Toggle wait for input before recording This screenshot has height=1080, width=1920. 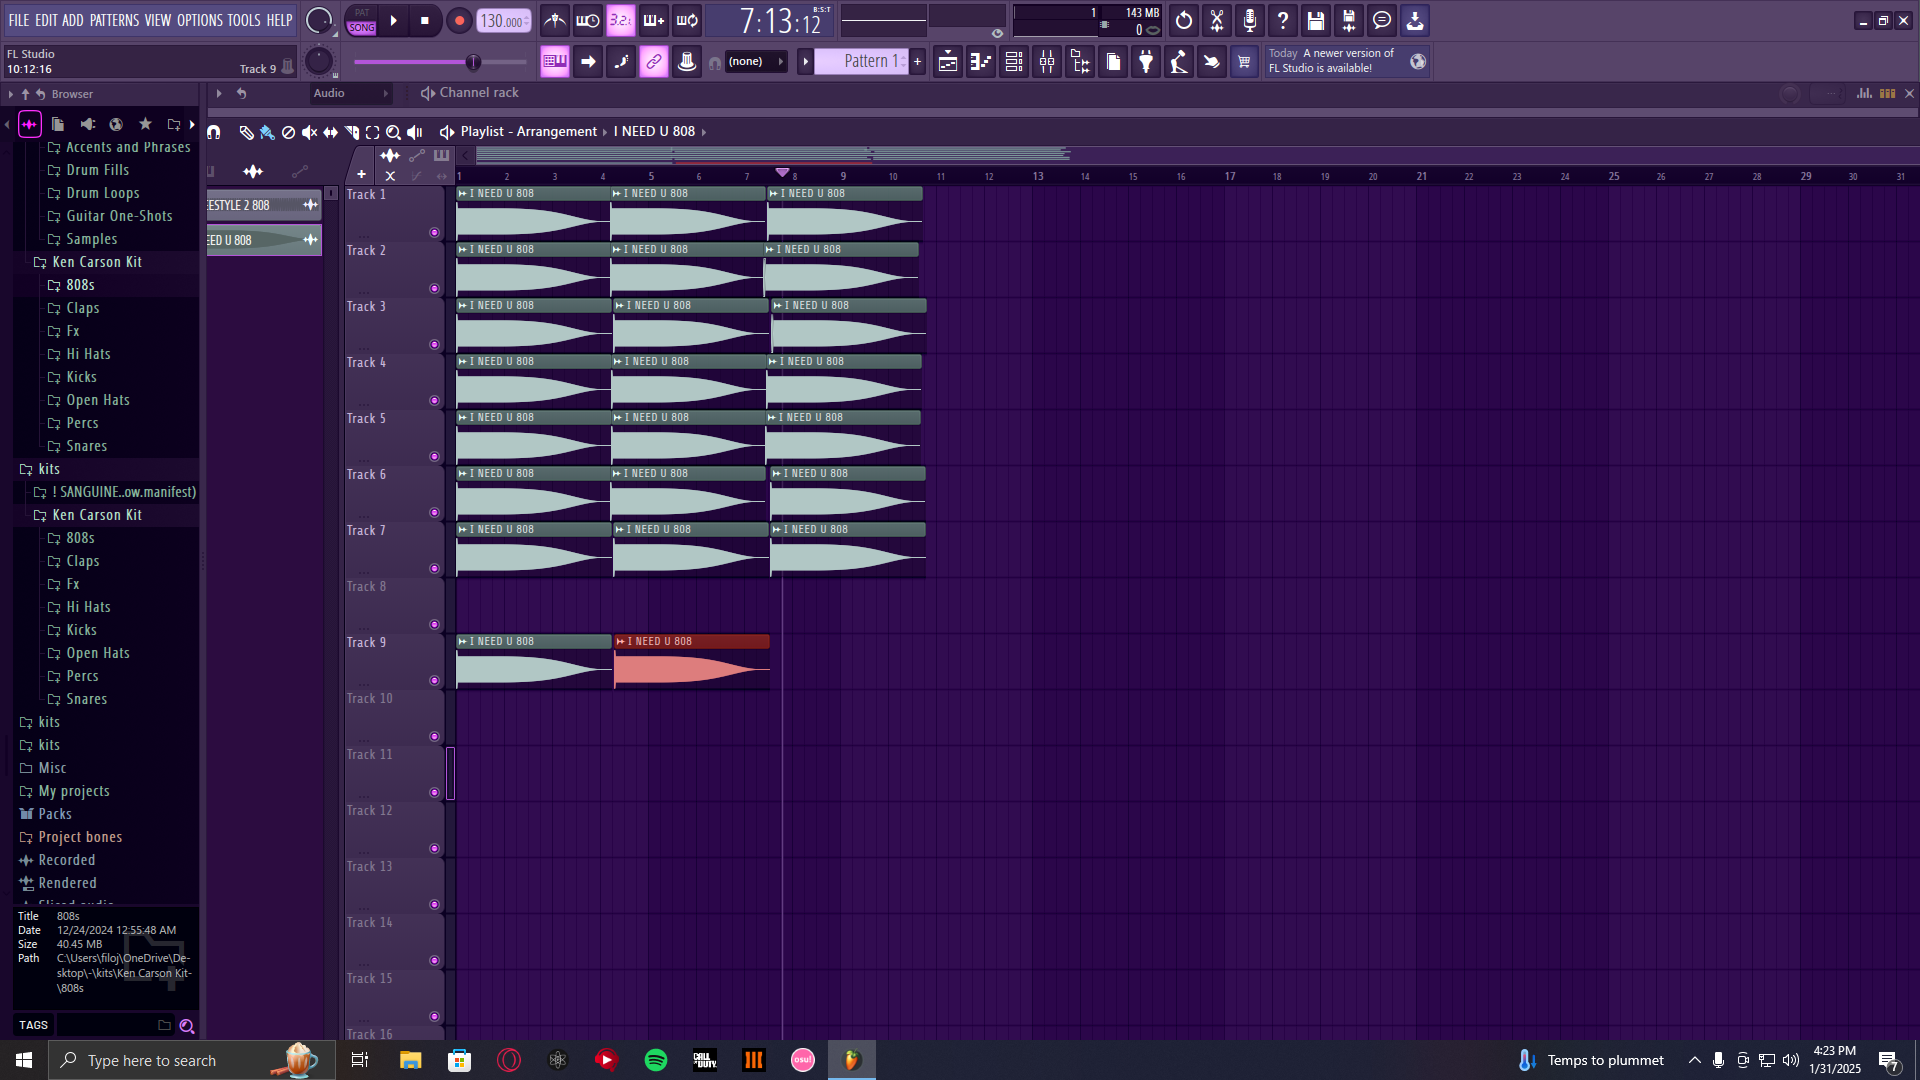point(587,20)
